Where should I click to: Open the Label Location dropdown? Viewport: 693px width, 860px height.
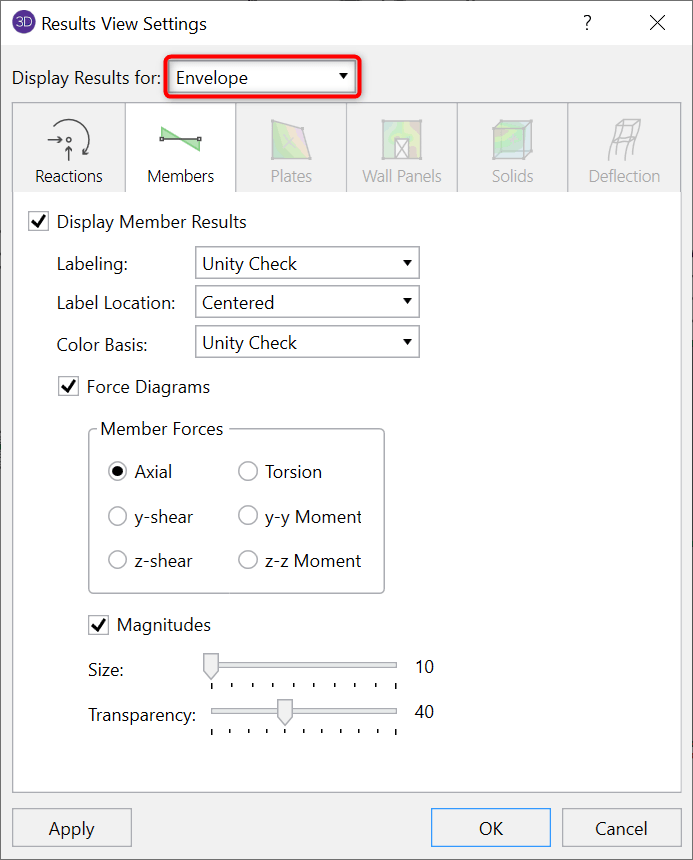[307, 302]
